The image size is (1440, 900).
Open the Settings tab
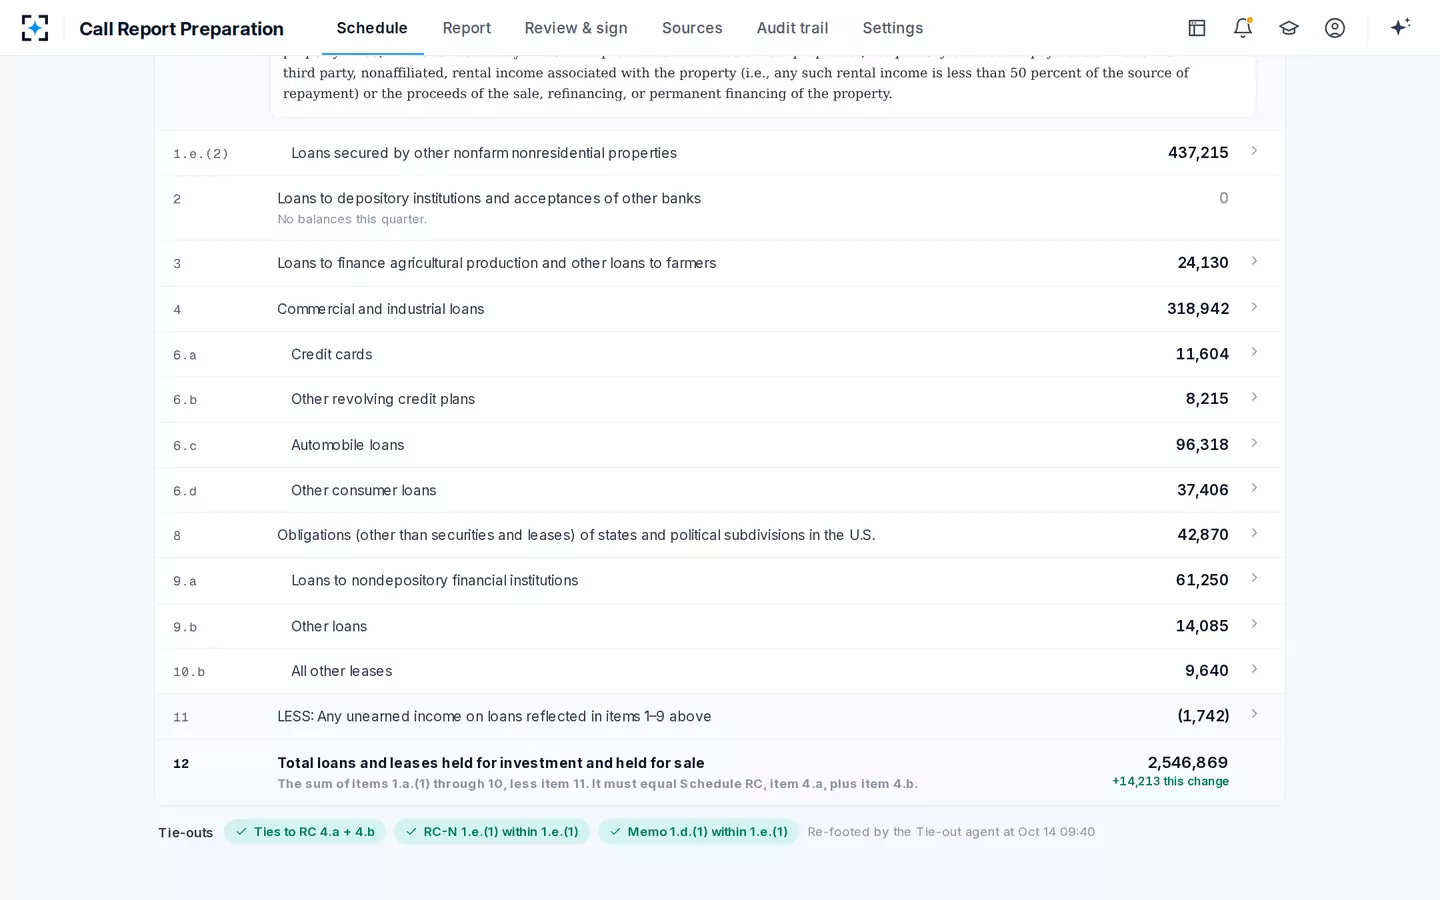[893, 28]
